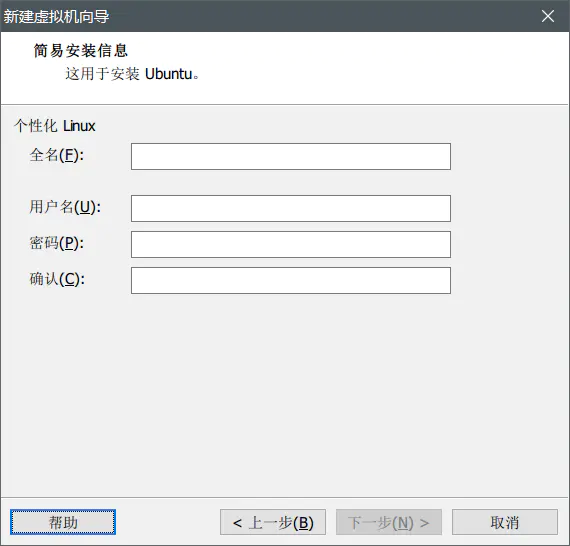This screenshot has height=546, width=570.
Task: Click the 用户名(U) label text
Action: point(65,207)
